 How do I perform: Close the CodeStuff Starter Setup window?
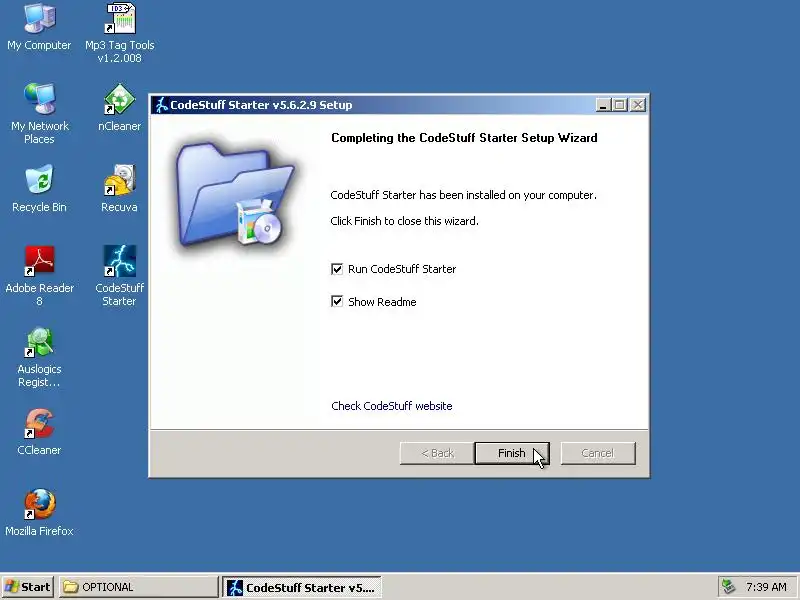(x=638, y=105)
